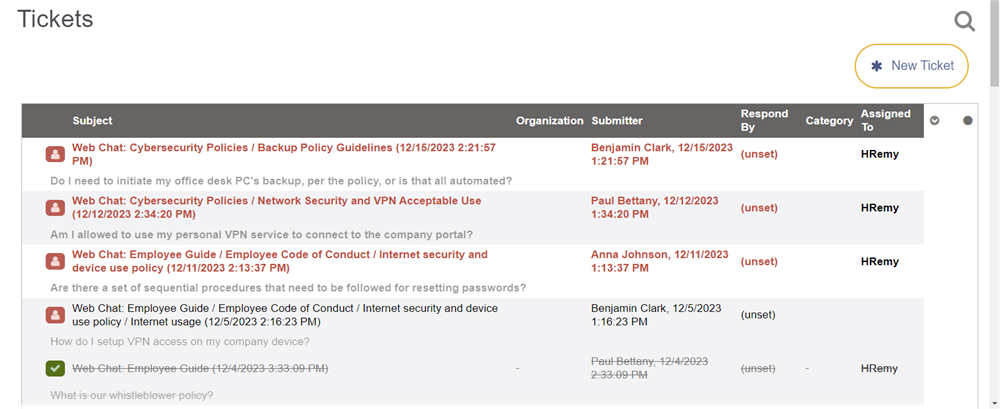Click the Organization column header
Viewport: 1000px width, 409px height.
click(x=549, y=121)
